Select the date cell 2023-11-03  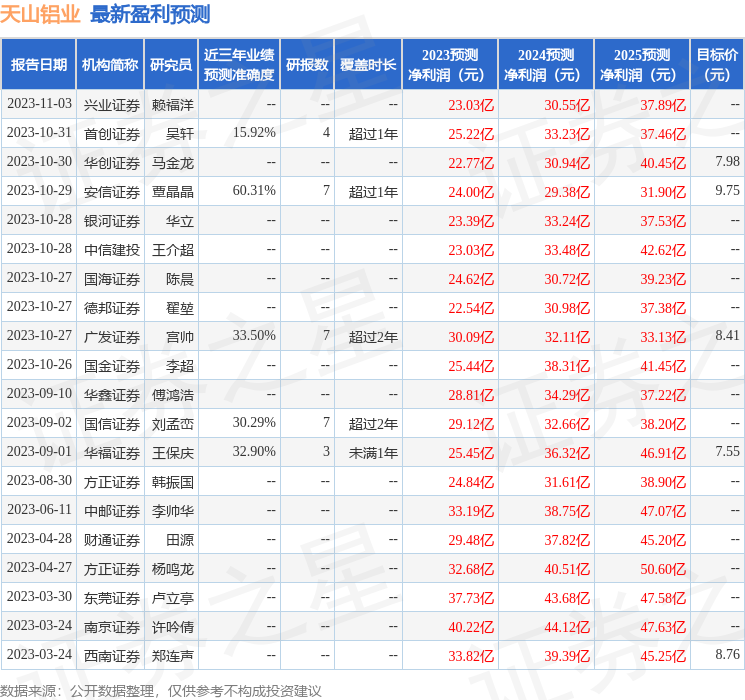(x=39, y=104)
